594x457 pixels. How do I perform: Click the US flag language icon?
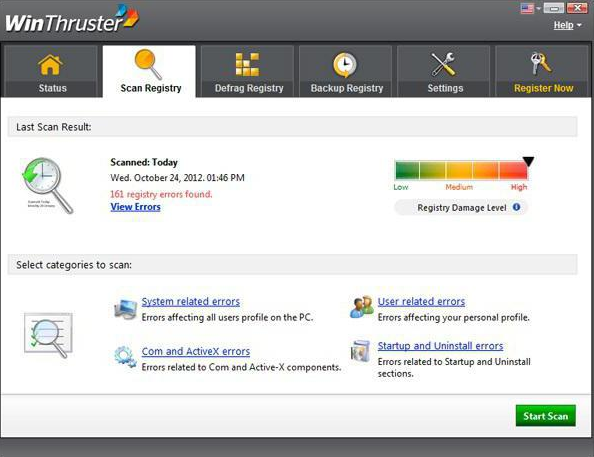pyautogui.click(x=527, y=8)
